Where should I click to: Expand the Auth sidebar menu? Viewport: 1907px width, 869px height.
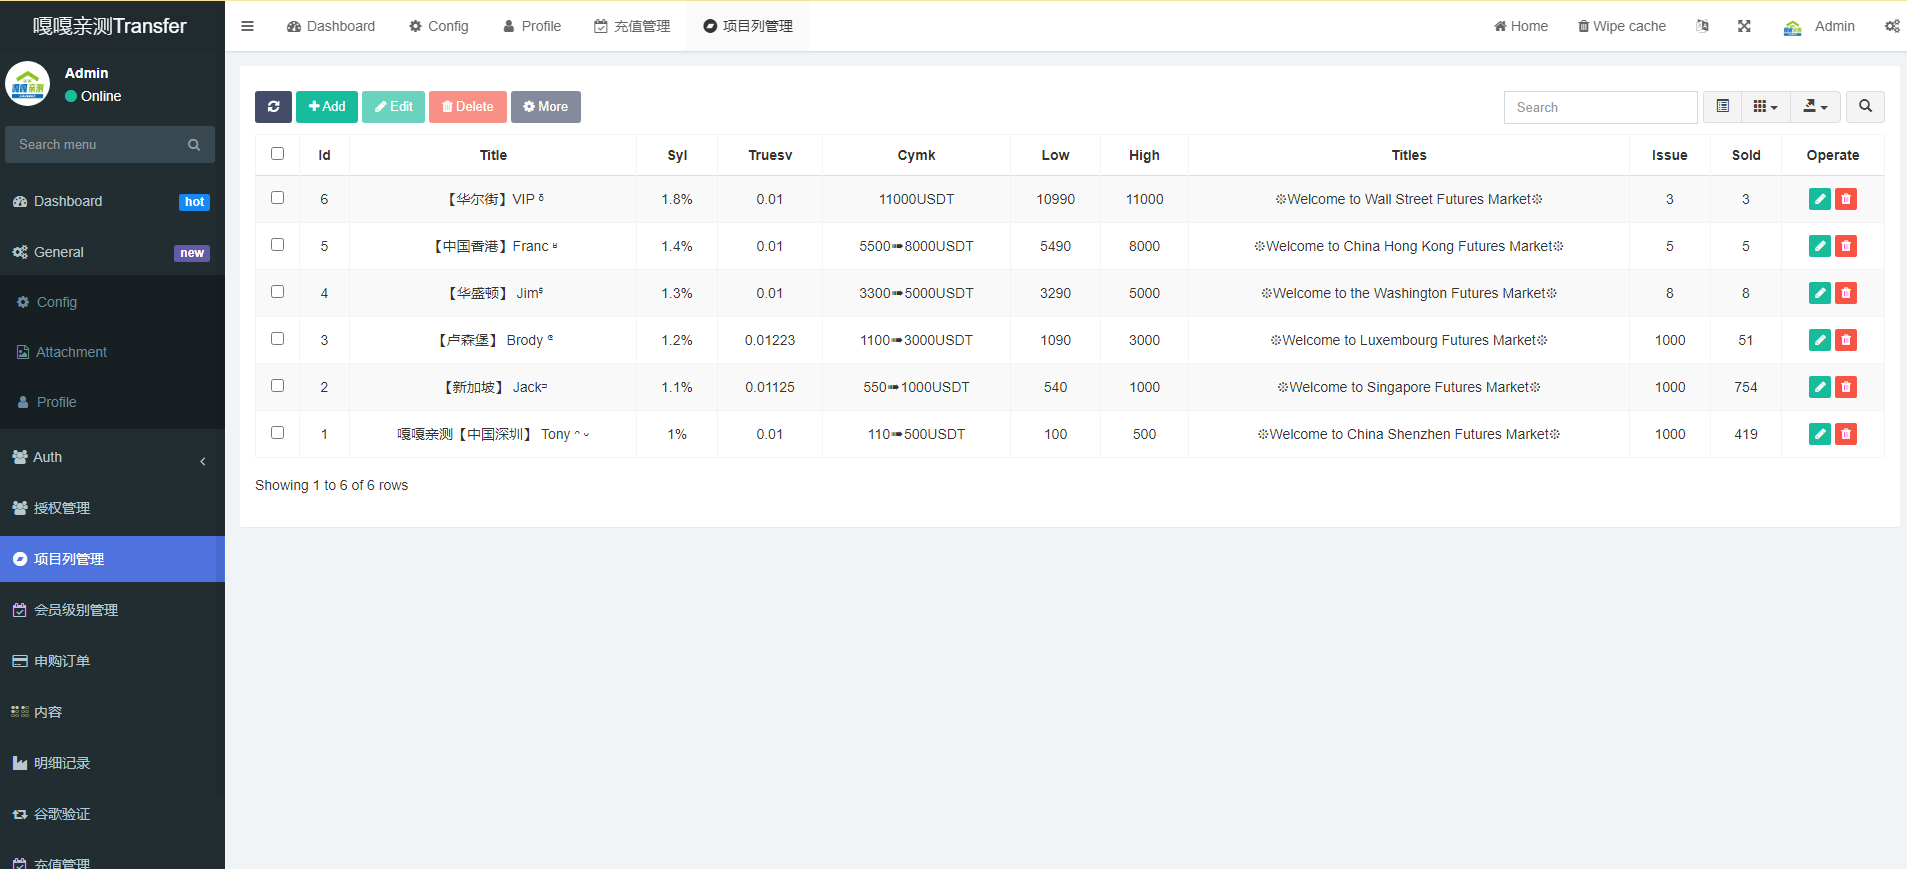tap(112, 457)
